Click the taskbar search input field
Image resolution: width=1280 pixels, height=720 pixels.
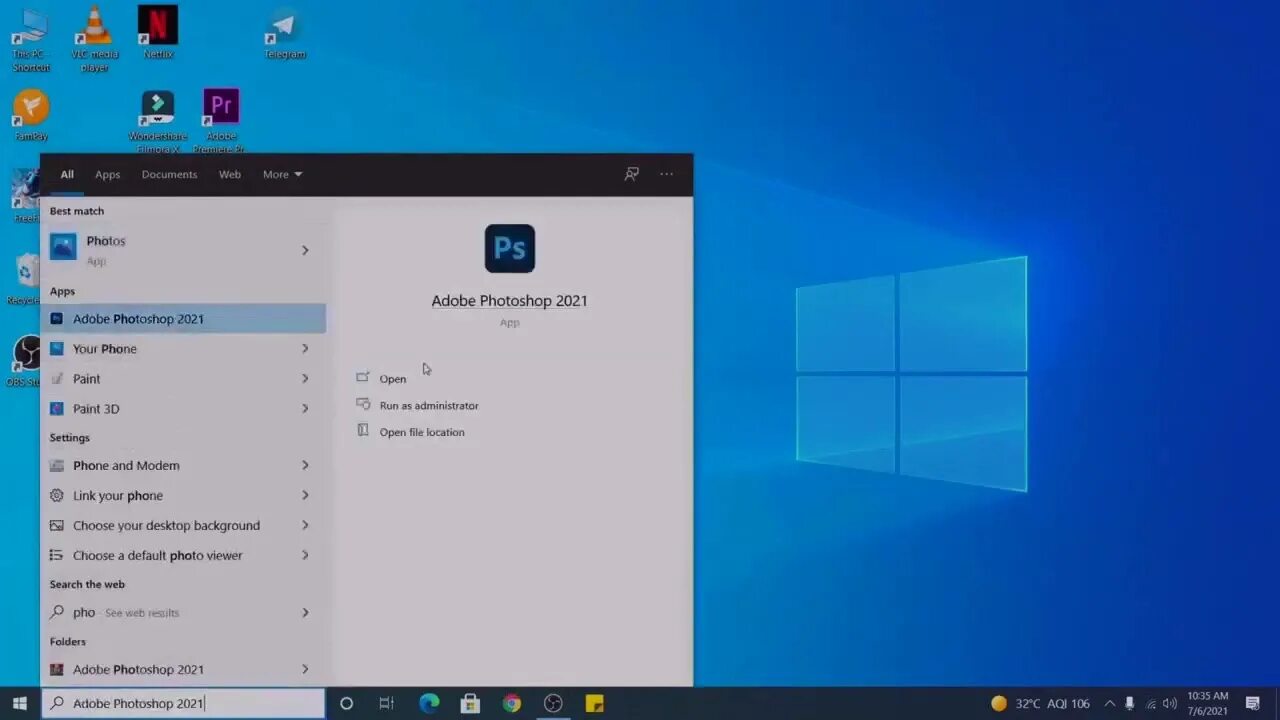183,703
